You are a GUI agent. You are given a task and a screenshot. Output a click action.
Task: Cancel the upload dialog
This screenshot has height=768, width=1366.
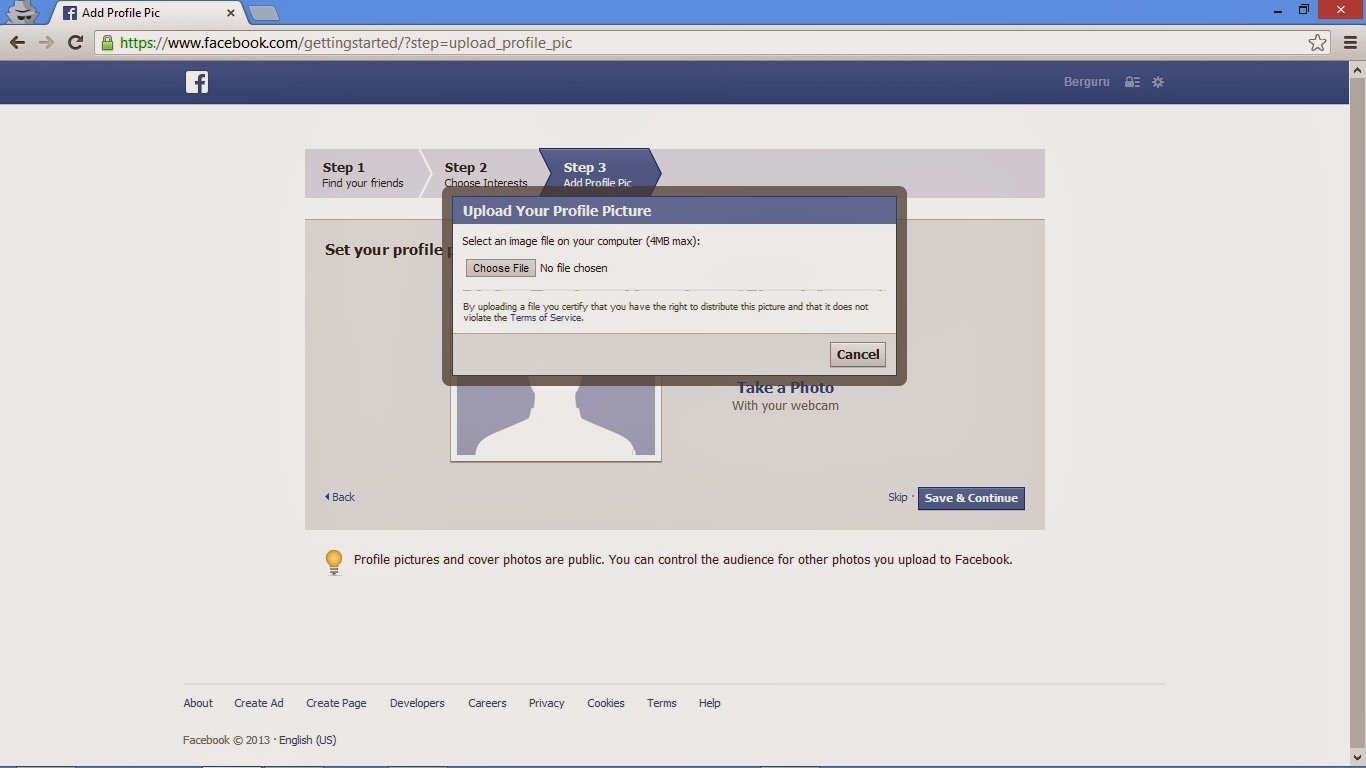pos(858,354)
